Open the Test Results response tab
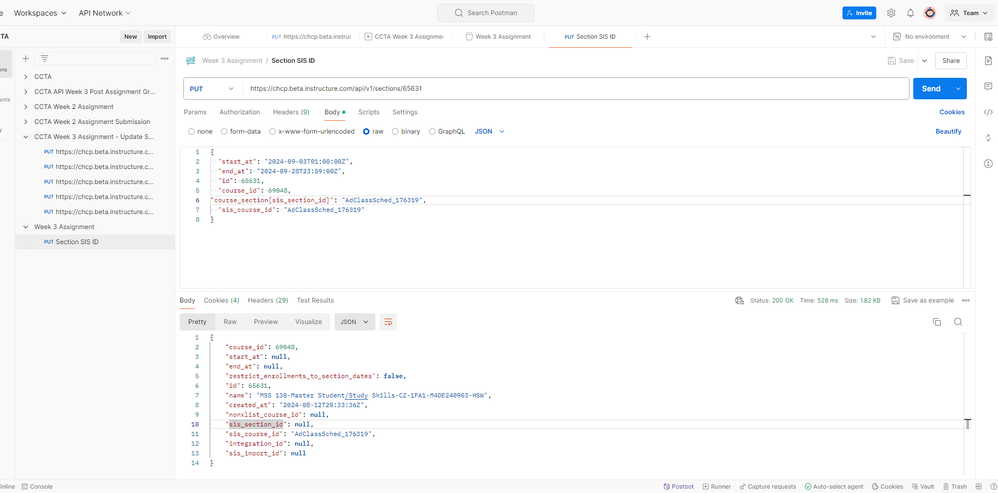The image size is (998, 493). coord(315,300)
